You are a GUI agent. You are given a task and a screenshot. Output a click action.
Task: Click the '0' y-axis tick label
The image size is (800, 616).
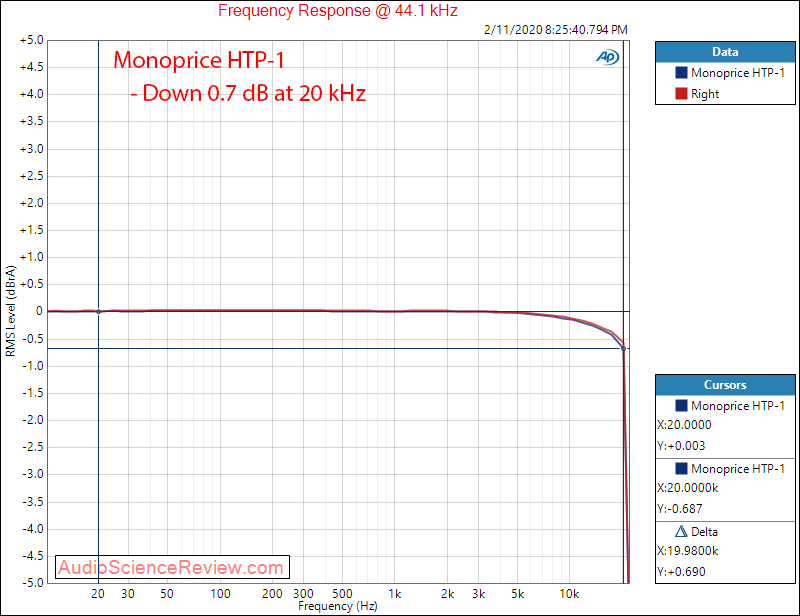point(39,311)
